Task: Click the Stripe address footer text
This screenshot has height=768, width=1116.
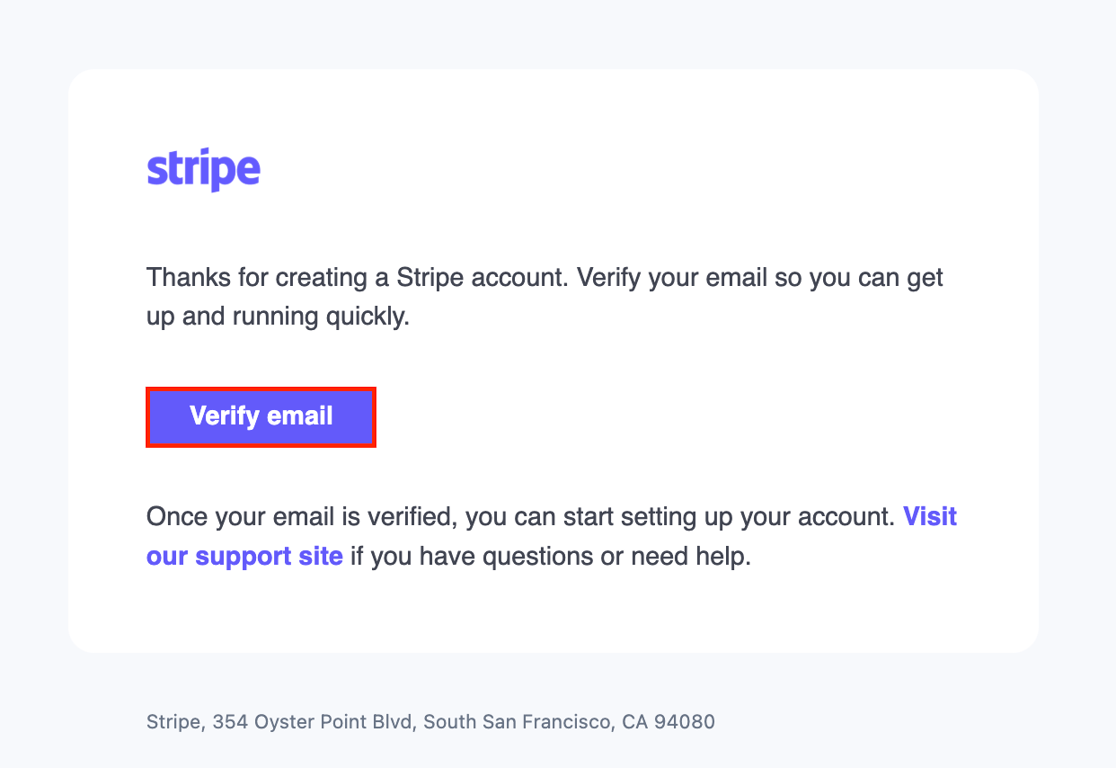Action: (x=430, y=721)
